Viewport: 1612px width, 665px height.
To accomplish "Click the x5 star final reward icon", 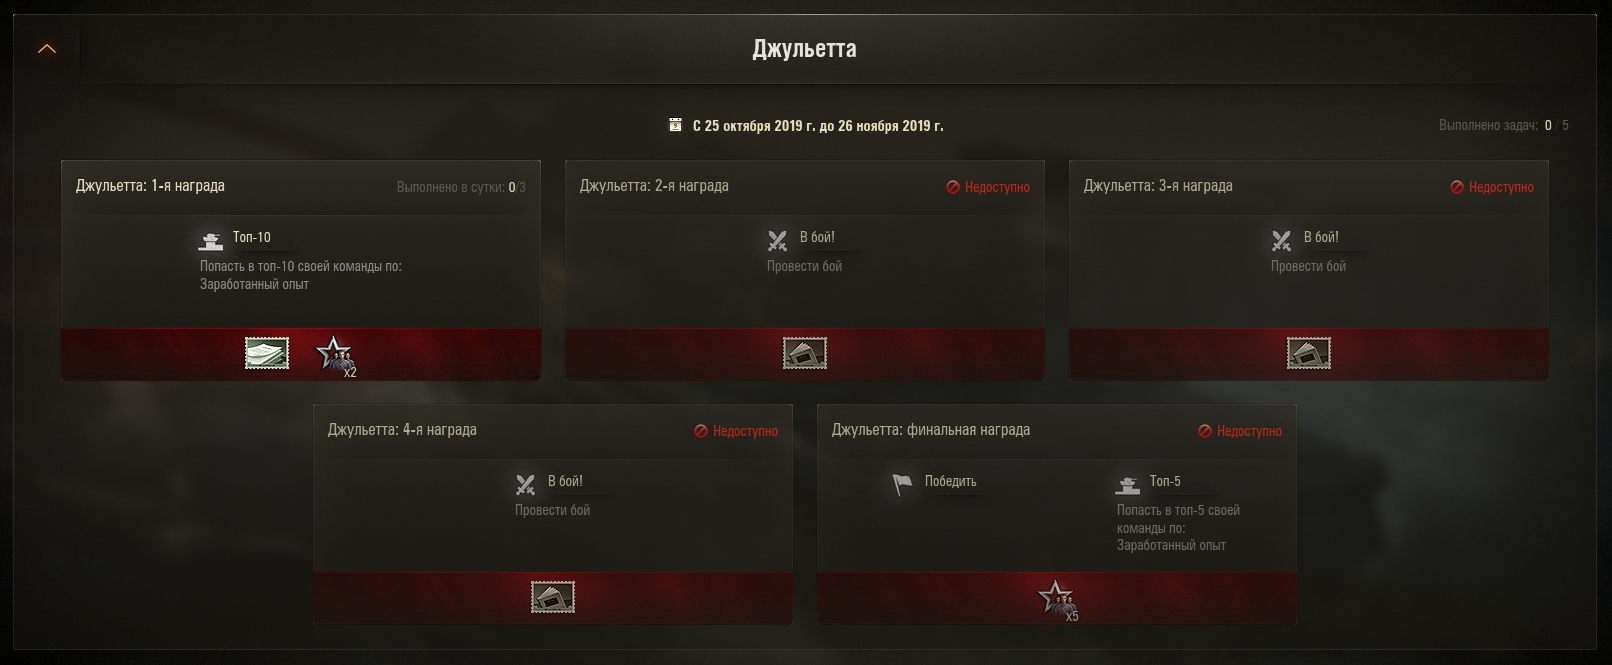I will (1058, 600).
